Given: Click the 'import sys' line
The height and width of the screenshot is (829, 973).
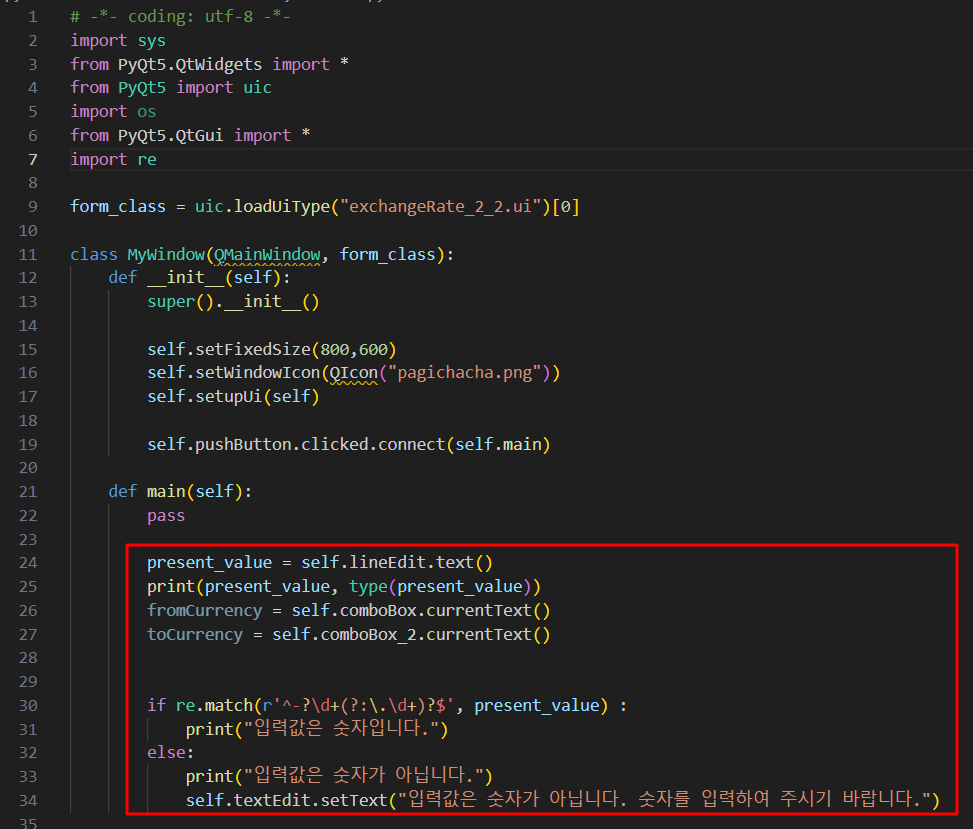Looking at the screenshot, I should pos(118,41).
